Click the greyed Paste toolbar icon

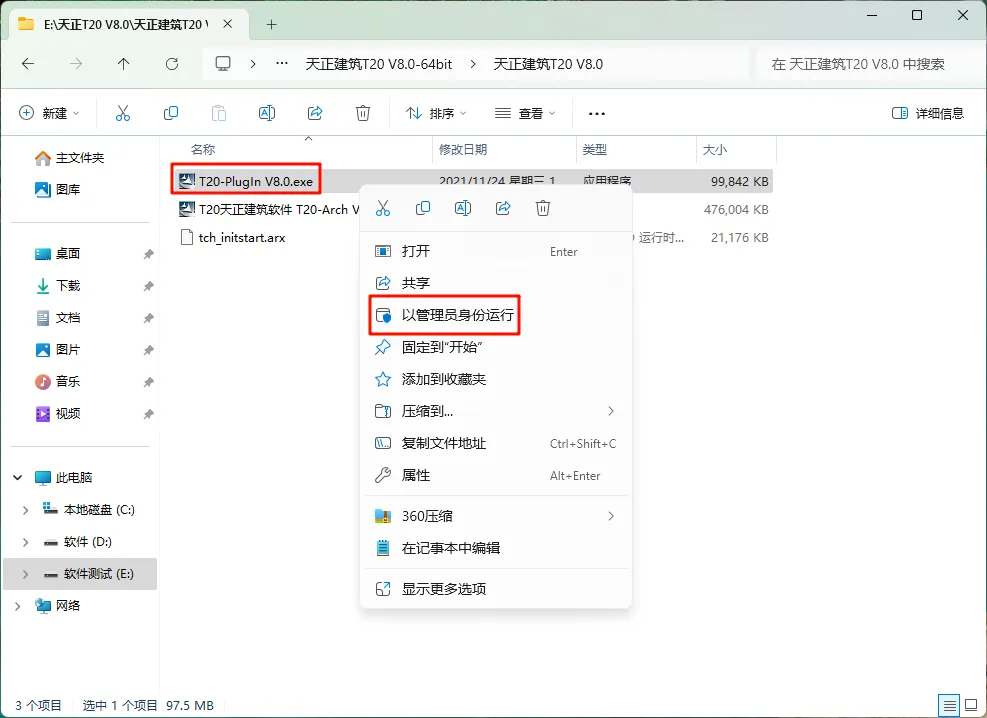pyautogui.click(x=218, y=113)
